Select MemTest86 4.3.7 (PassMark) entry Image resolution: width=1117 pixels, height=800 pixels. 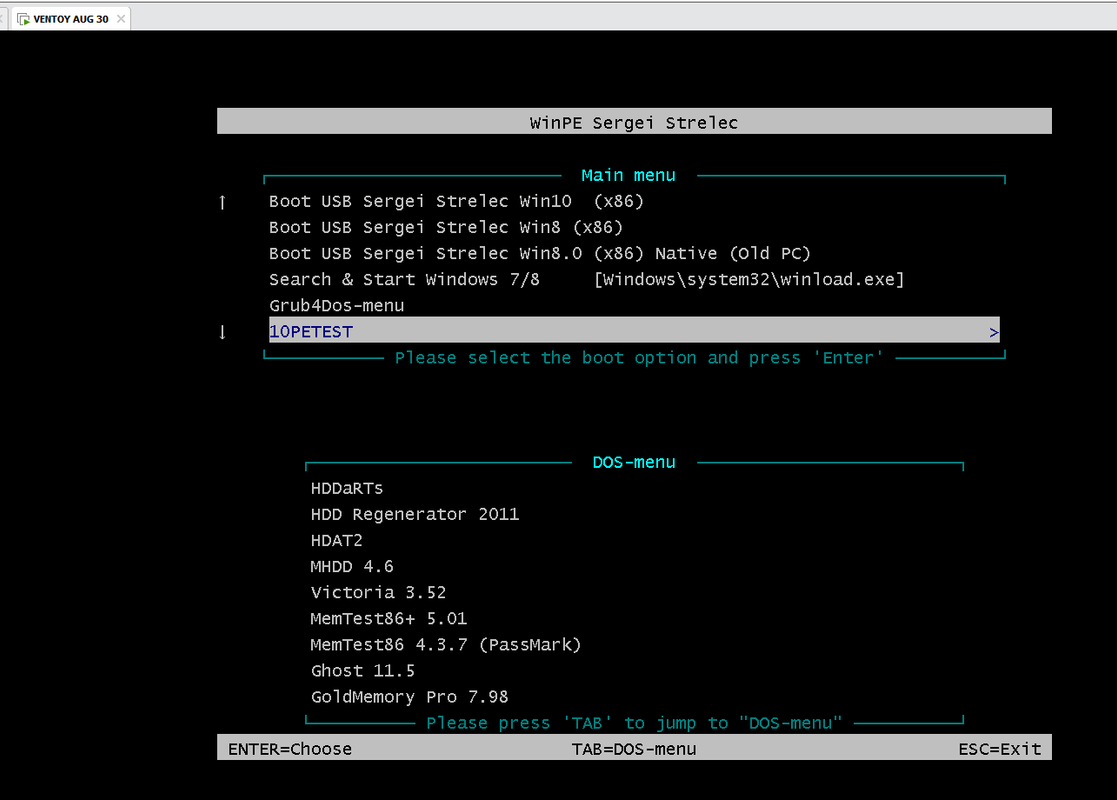(446, 645)
